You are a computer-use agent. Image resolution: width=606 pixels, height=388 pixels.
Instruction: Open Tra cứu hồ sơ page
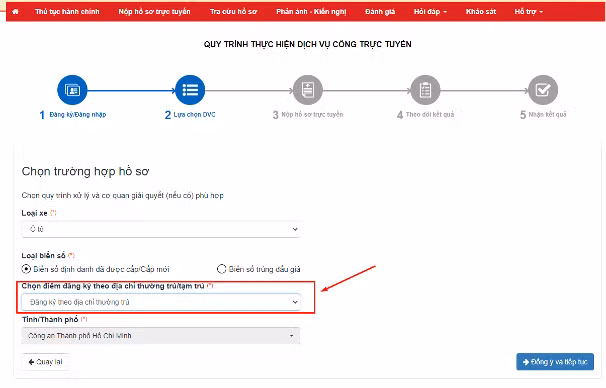233,12
